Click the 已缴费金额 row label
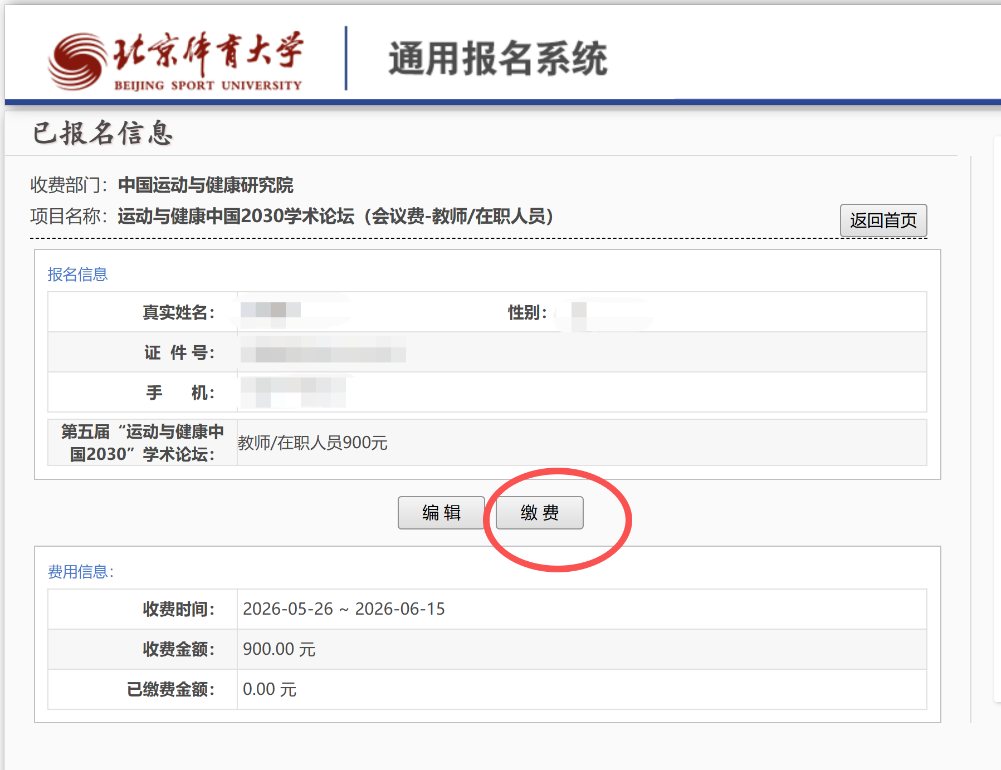This screenshot has height=770, width=1001. 170,690
